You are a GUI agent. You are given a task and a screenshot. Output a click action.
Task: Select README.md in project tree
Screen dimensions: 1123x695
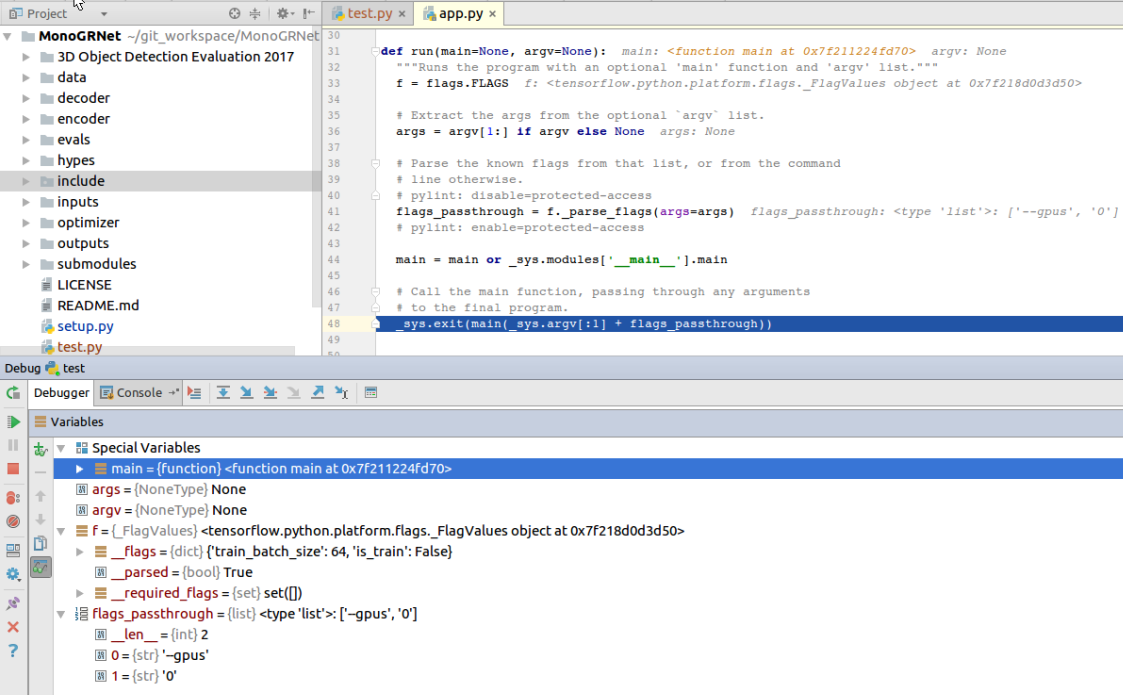97,306
